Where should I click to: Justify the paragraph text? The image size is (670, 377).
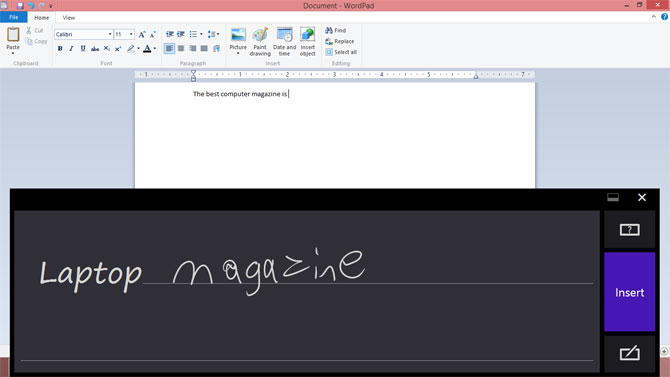[x=204, y=49]
